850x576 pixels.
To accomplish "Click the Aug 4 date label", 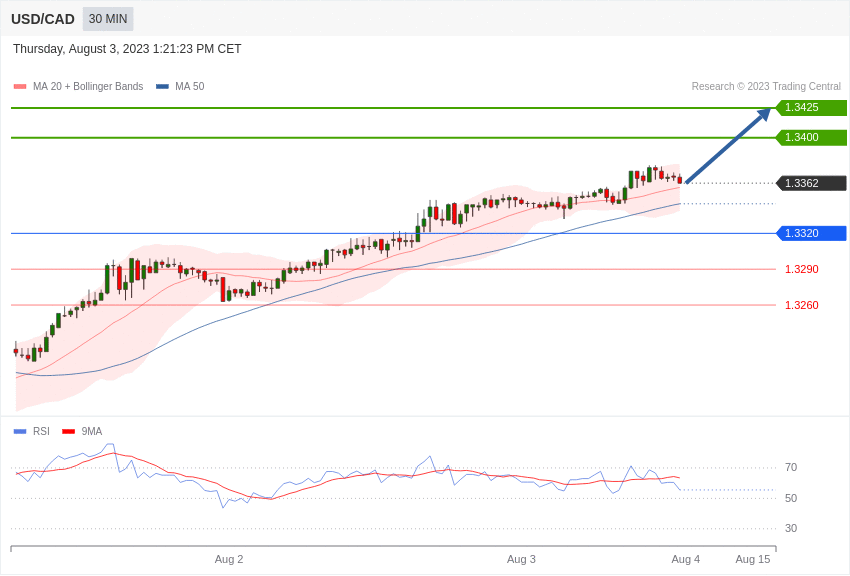I will (685, 559).
